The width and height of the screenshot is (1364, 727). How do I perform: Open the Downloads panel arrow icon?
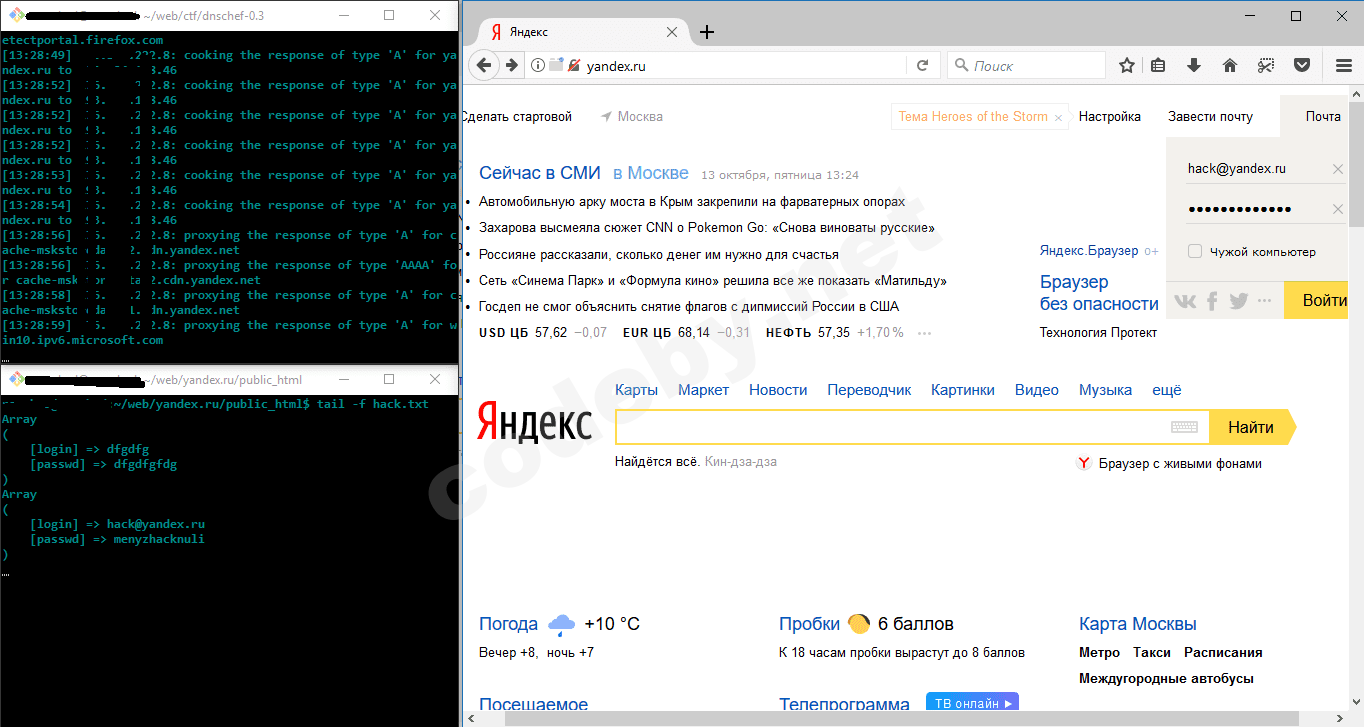click(x=1193, y=64)
